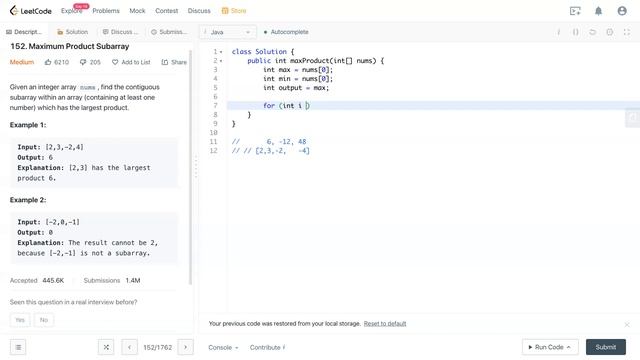Open the user profile avatar menu
Screen dimensions: 640x360
622,11
